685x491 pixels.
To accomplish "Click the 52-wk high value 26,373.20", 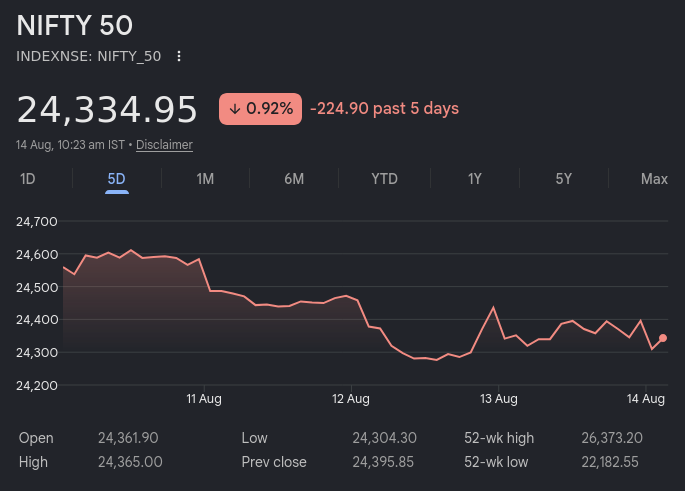I will coord(612,438).
